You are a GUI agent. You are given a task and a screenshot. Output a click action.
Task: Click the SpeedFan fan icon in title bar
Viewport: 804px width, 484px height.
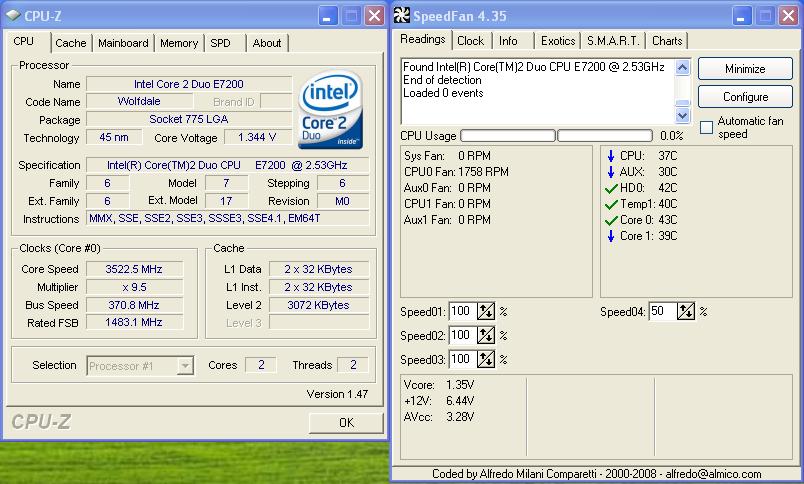(401, 15)
